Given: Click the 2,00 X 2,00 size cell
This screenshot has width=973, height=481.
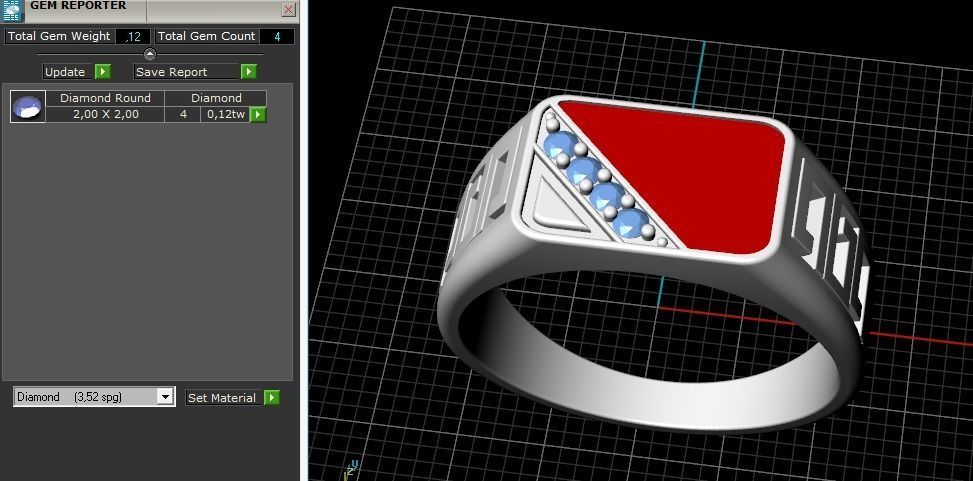Looking at the screenshot, I should coord(105,114).
